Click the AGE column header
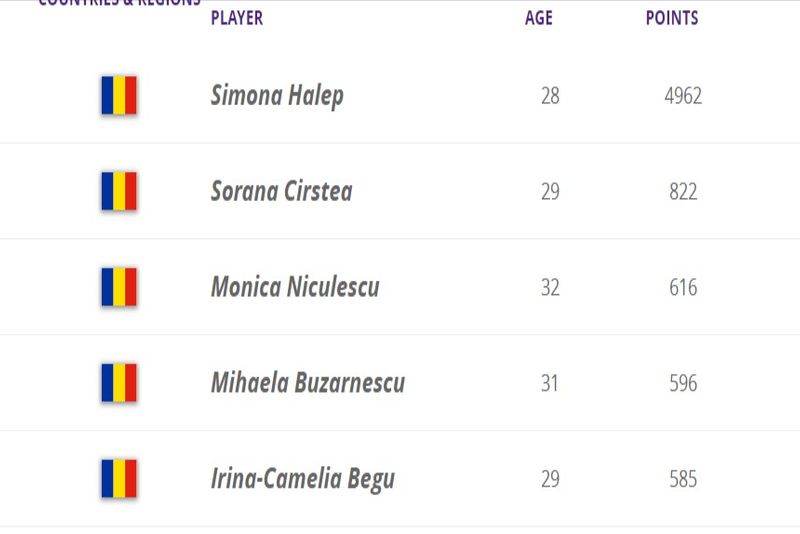 [x=539, y=18]
